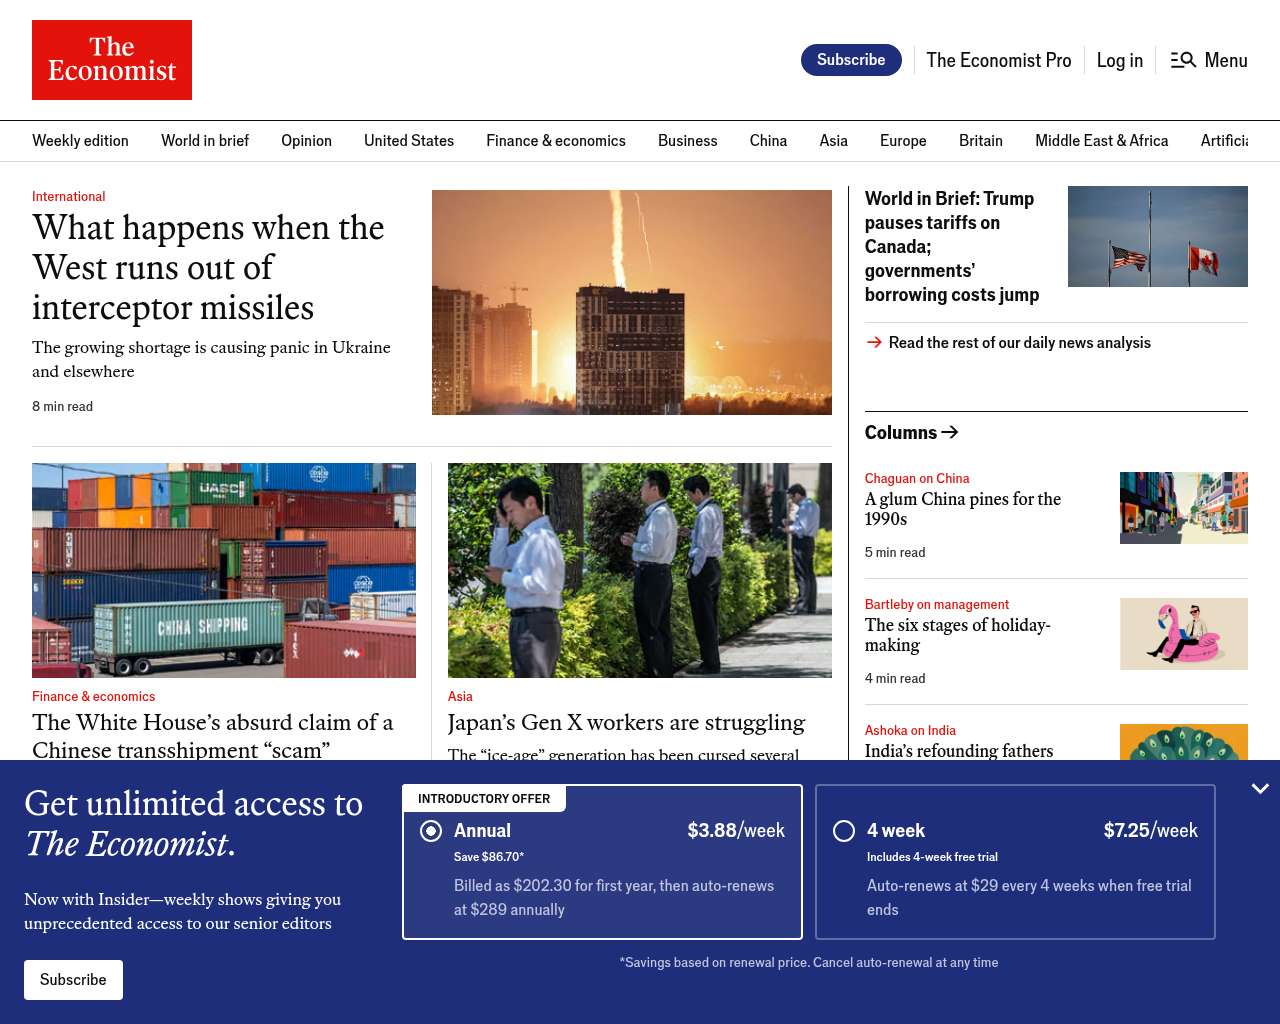Screen dimensions: 1280x1024
Task: Click the peacock illustration thumbnail
Action: (1184, 742)
